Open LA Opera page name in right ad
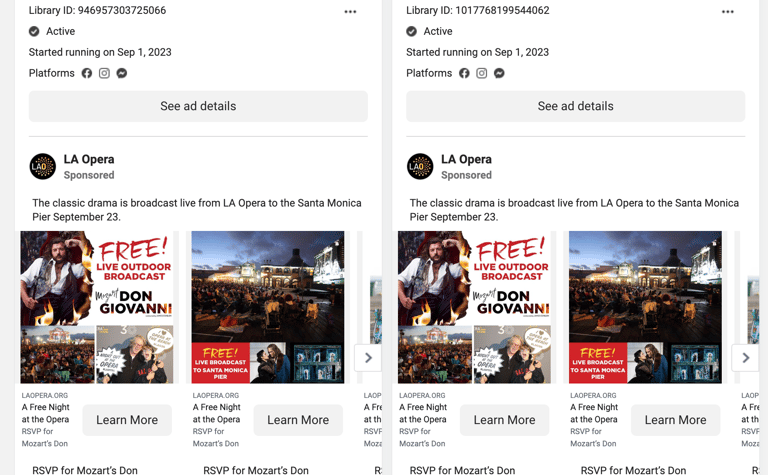The width and height of the screenshot is (768, 475). pyautogui.click(x=466, y=160)
